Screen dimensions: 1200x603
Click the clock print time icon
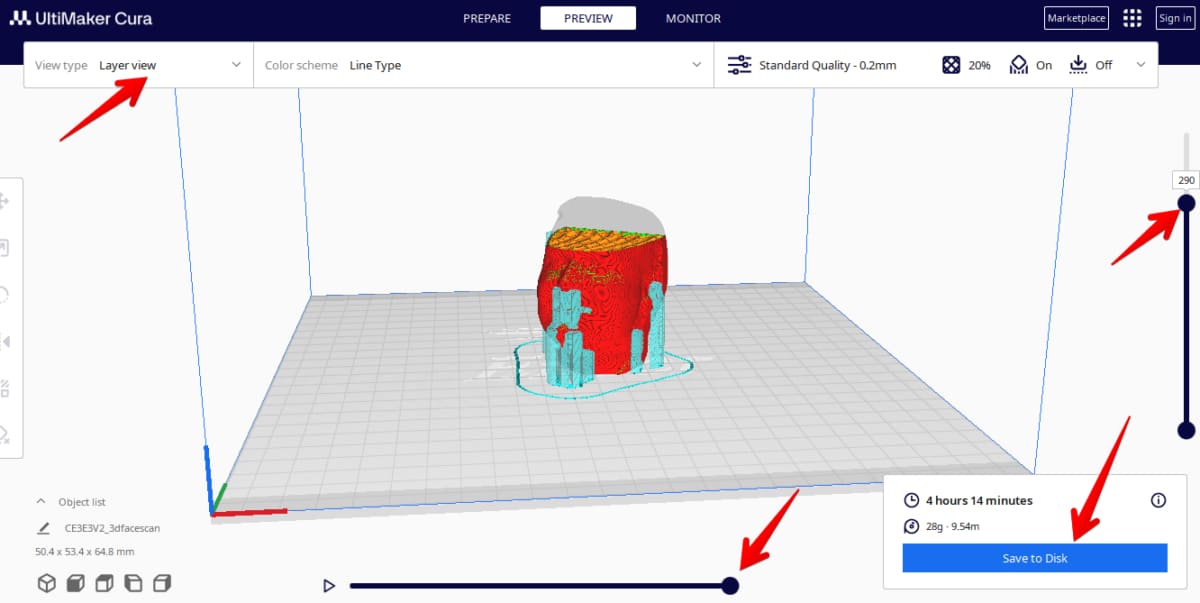tap(911, 500)
